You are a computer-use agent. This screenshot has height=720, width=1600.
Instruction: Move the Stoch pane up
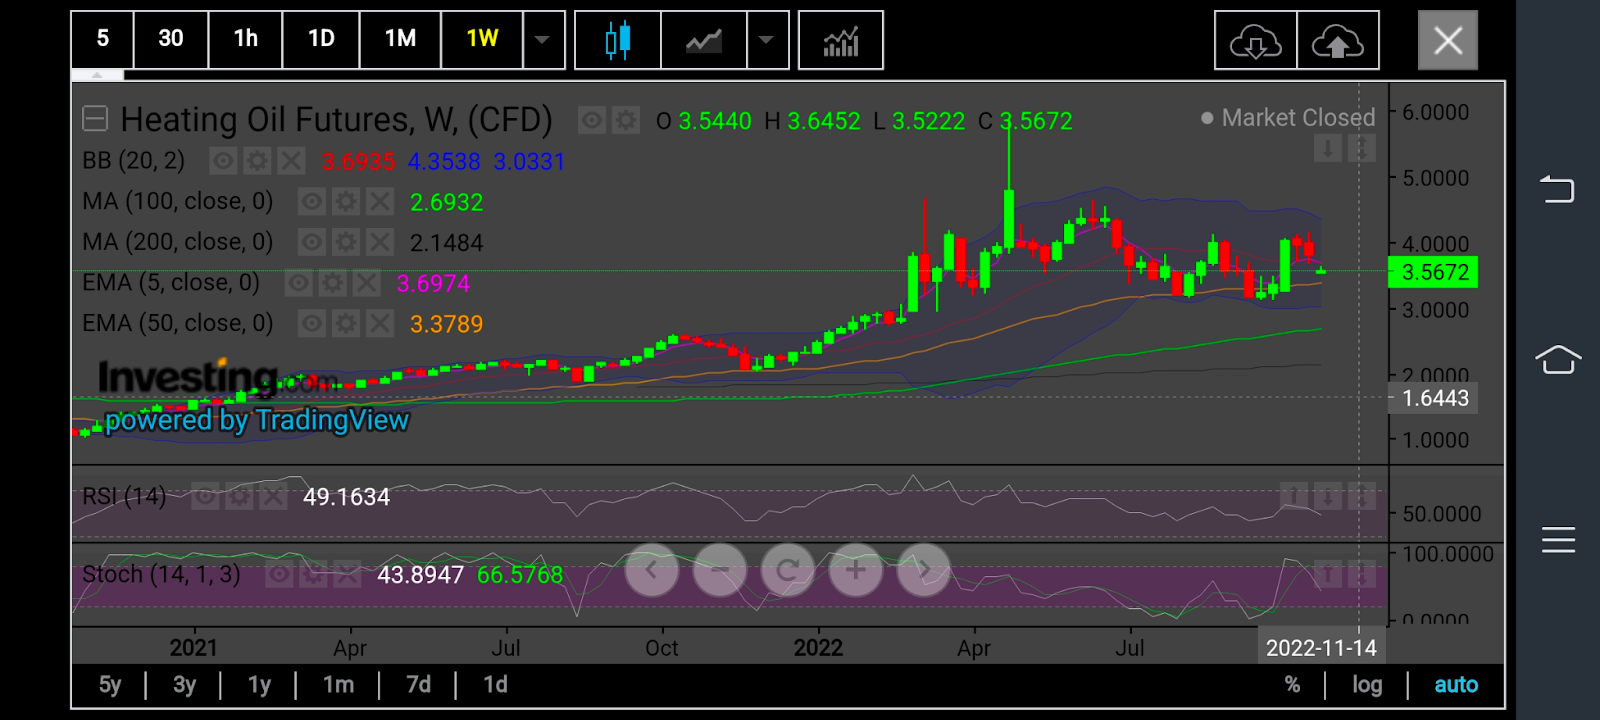click(x=1328, y=574)
